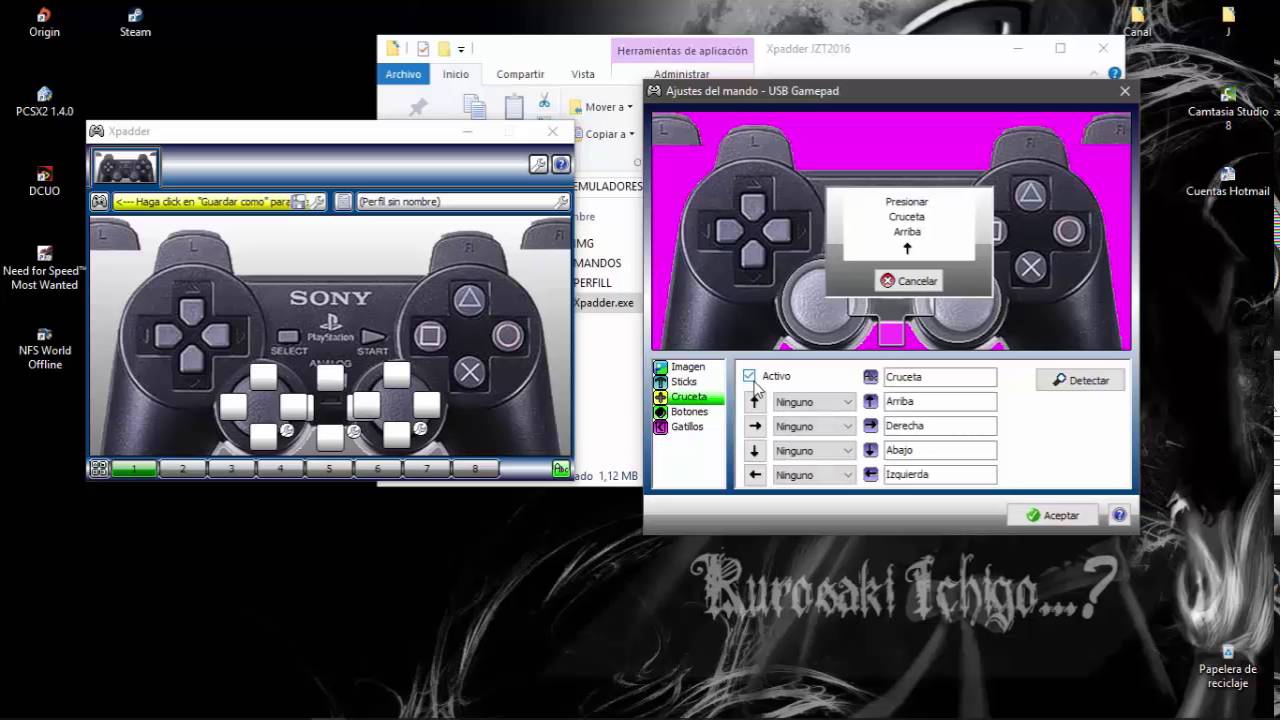Toggle the Activo checkbox
This screenshot has width=1280, height=720.
[x=749, y=376]
